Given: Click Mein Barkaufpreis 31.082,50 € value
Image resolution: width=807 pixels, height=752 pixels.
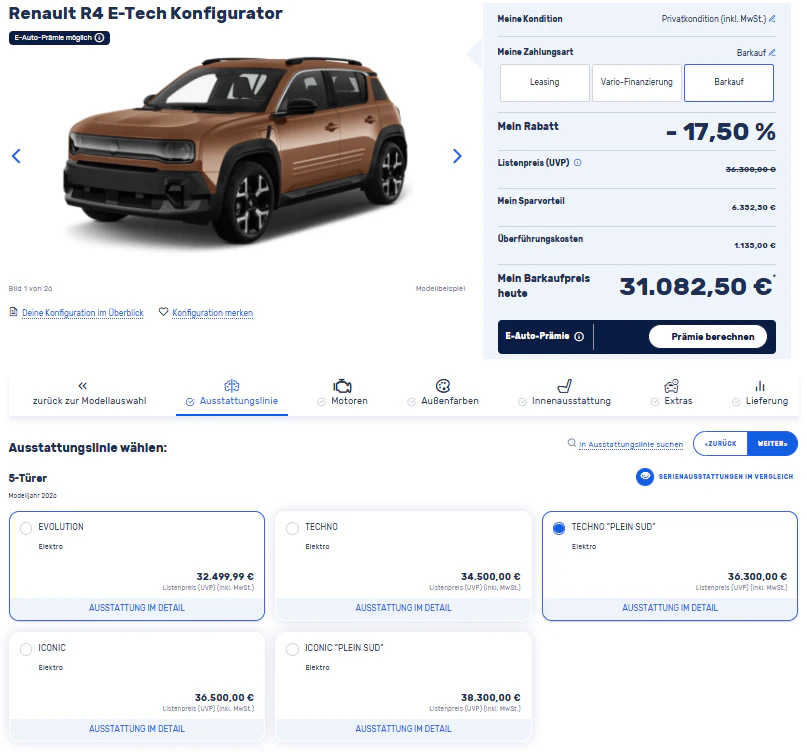Looking at the screenshot, I should (696, 286).
